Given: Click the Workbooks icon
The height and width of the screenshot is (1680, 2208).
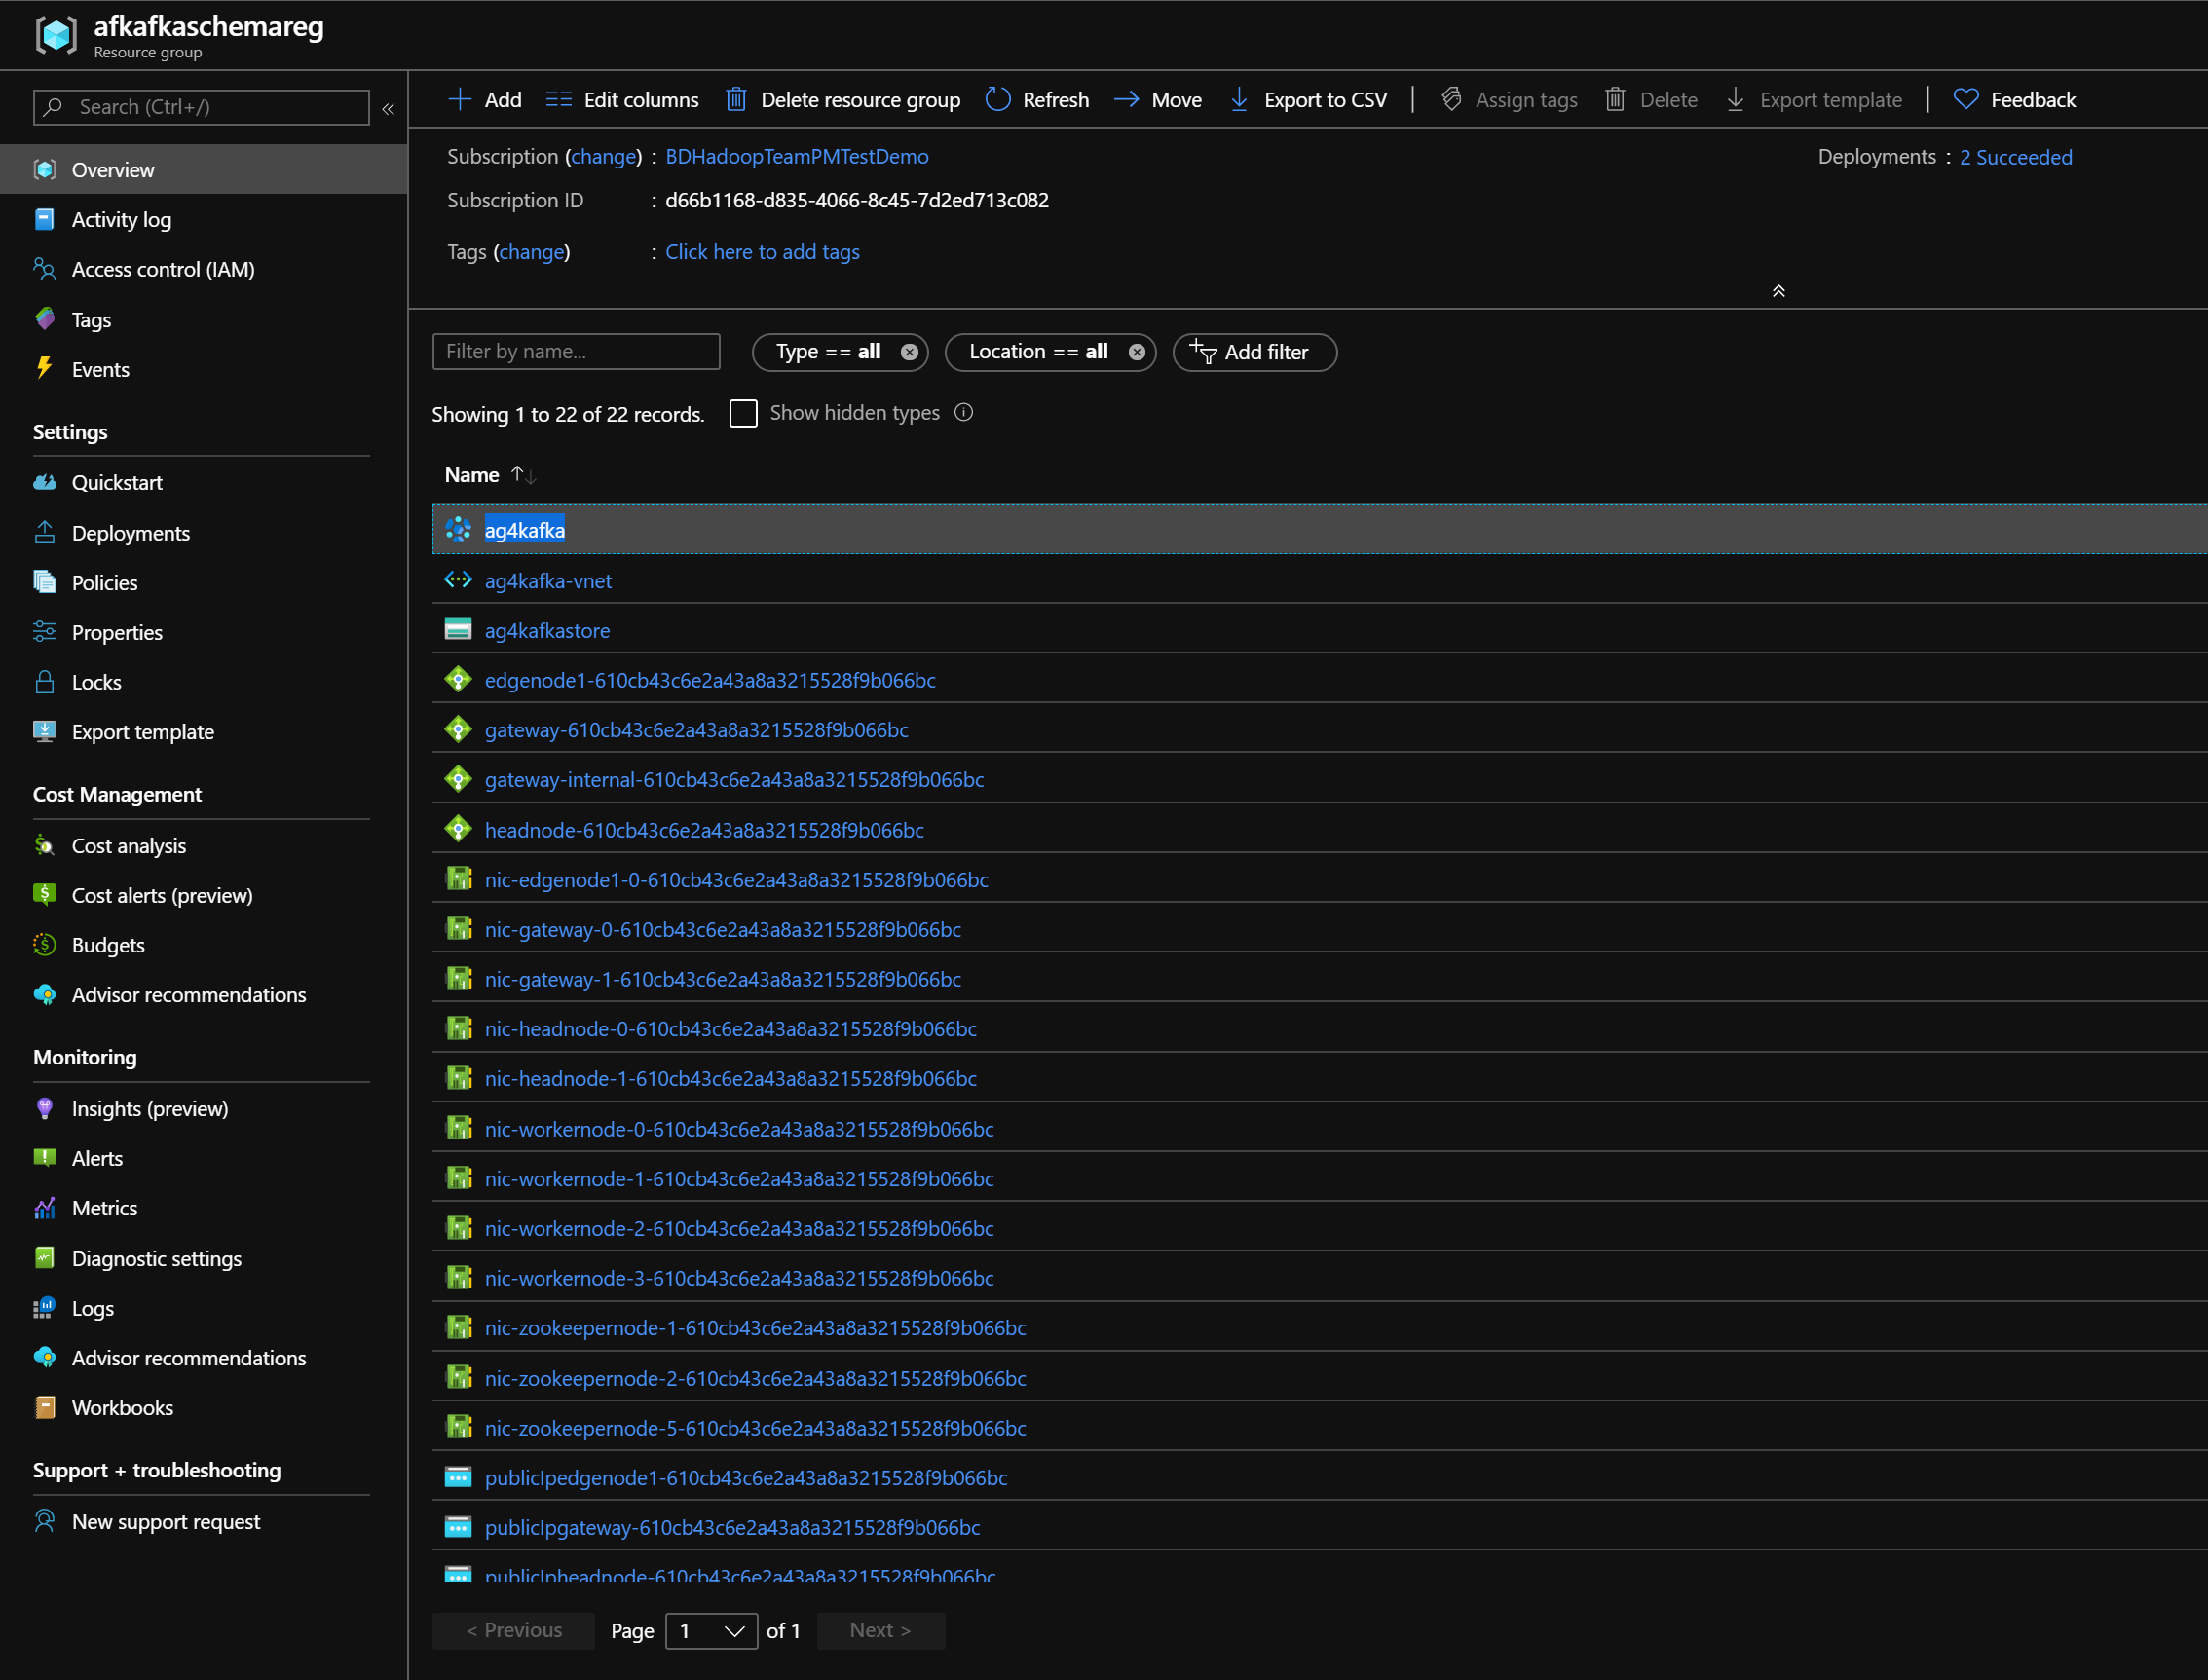Looking at the screenshot, I should click(45, 1407).
